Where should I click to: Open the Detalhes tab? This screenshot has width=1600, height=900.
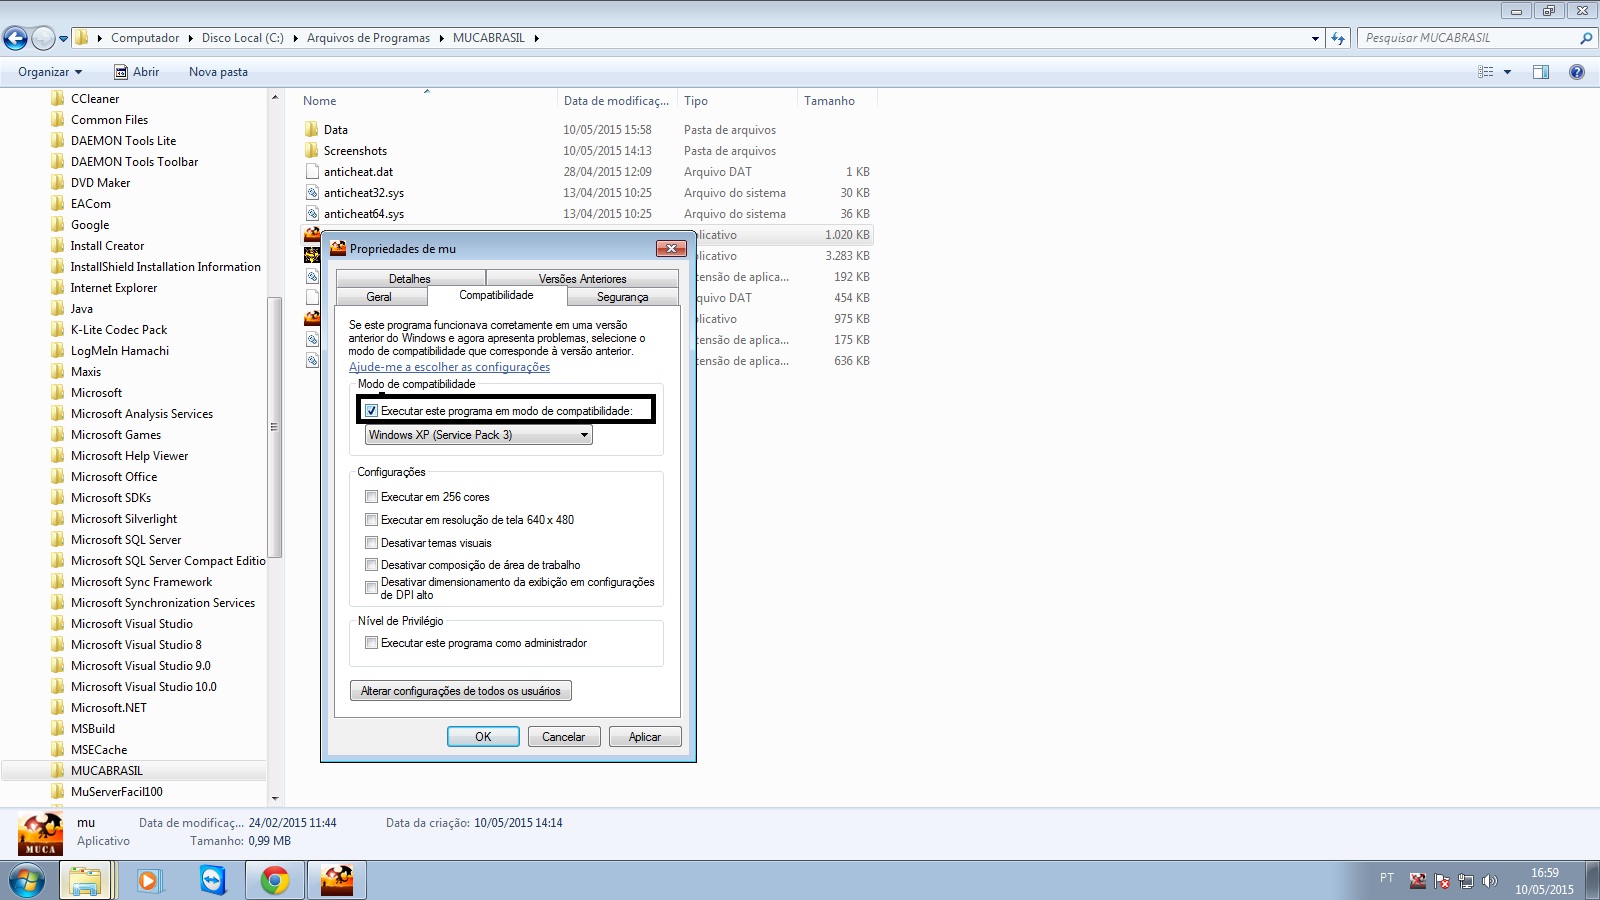(x=410, y=279)
